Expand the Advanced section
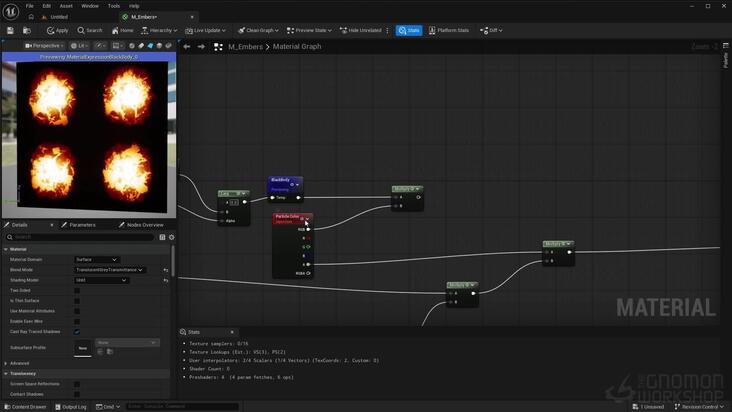This screenshot has width=732, height=412. [6, 363]
